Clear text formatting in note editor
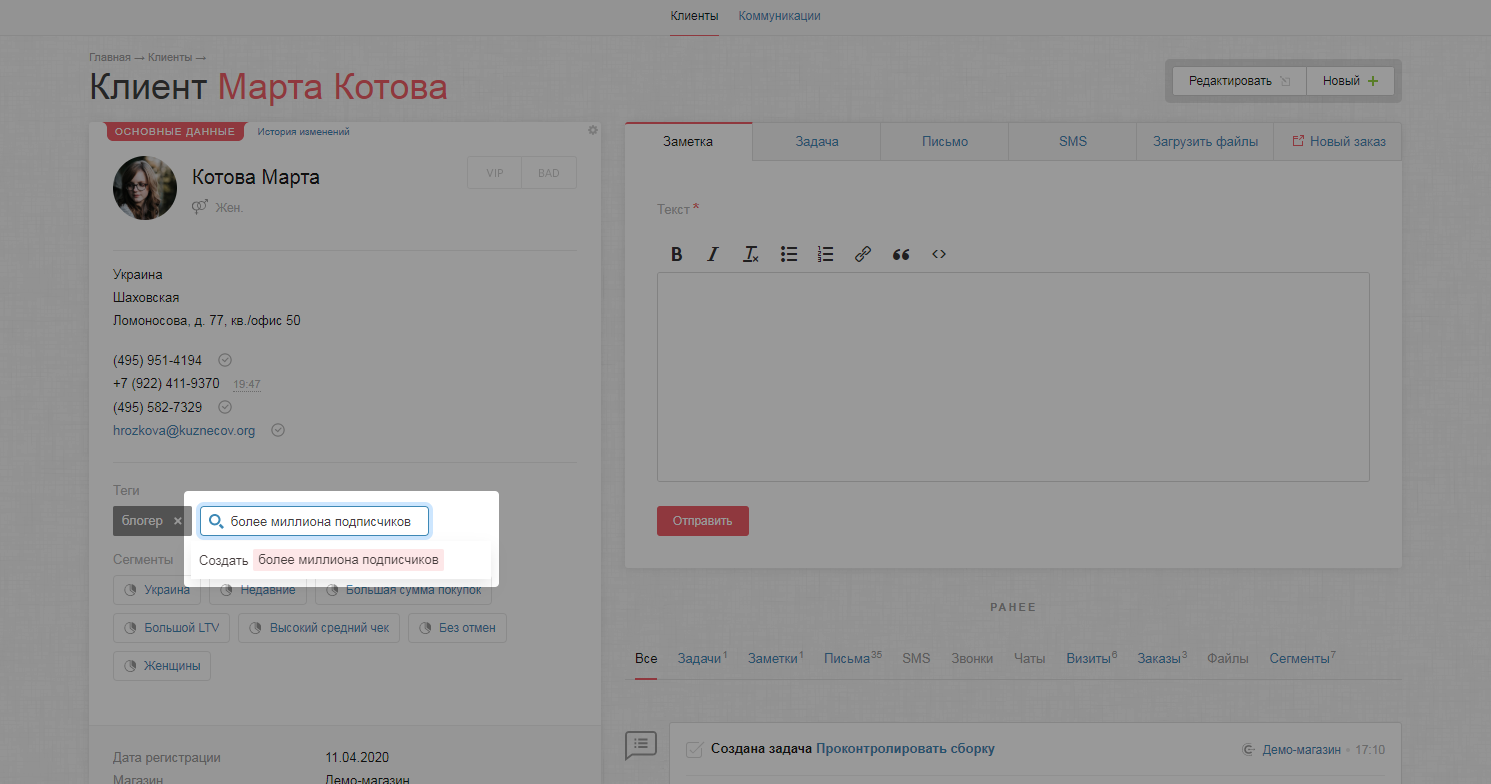1491x784 pixels. tap(751, 254)
